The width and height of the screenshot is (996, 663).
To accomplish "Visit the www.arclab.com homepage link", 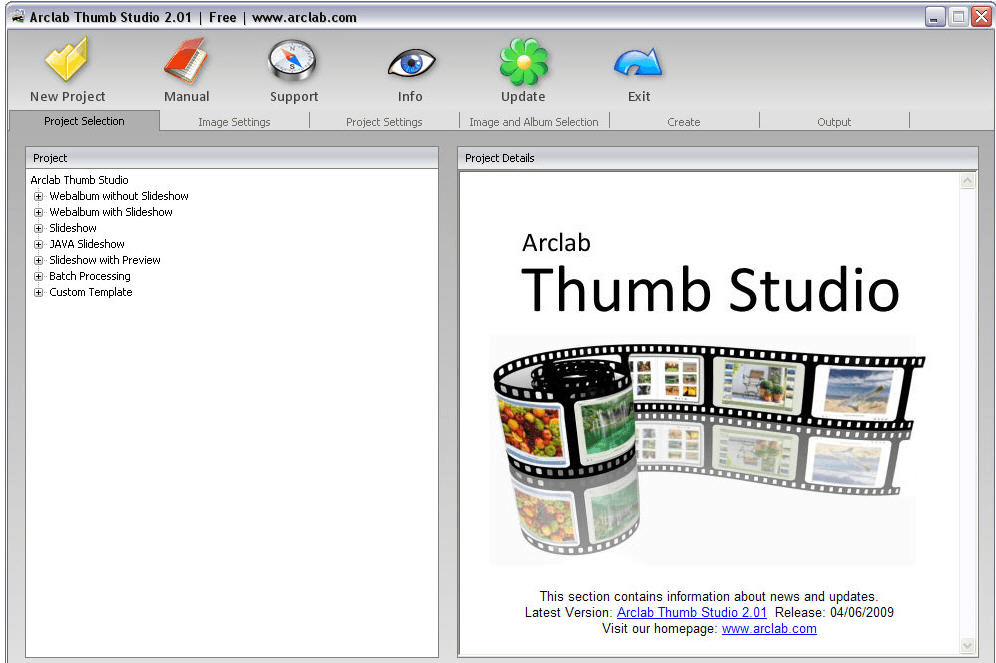I will [x=769, y=629].
